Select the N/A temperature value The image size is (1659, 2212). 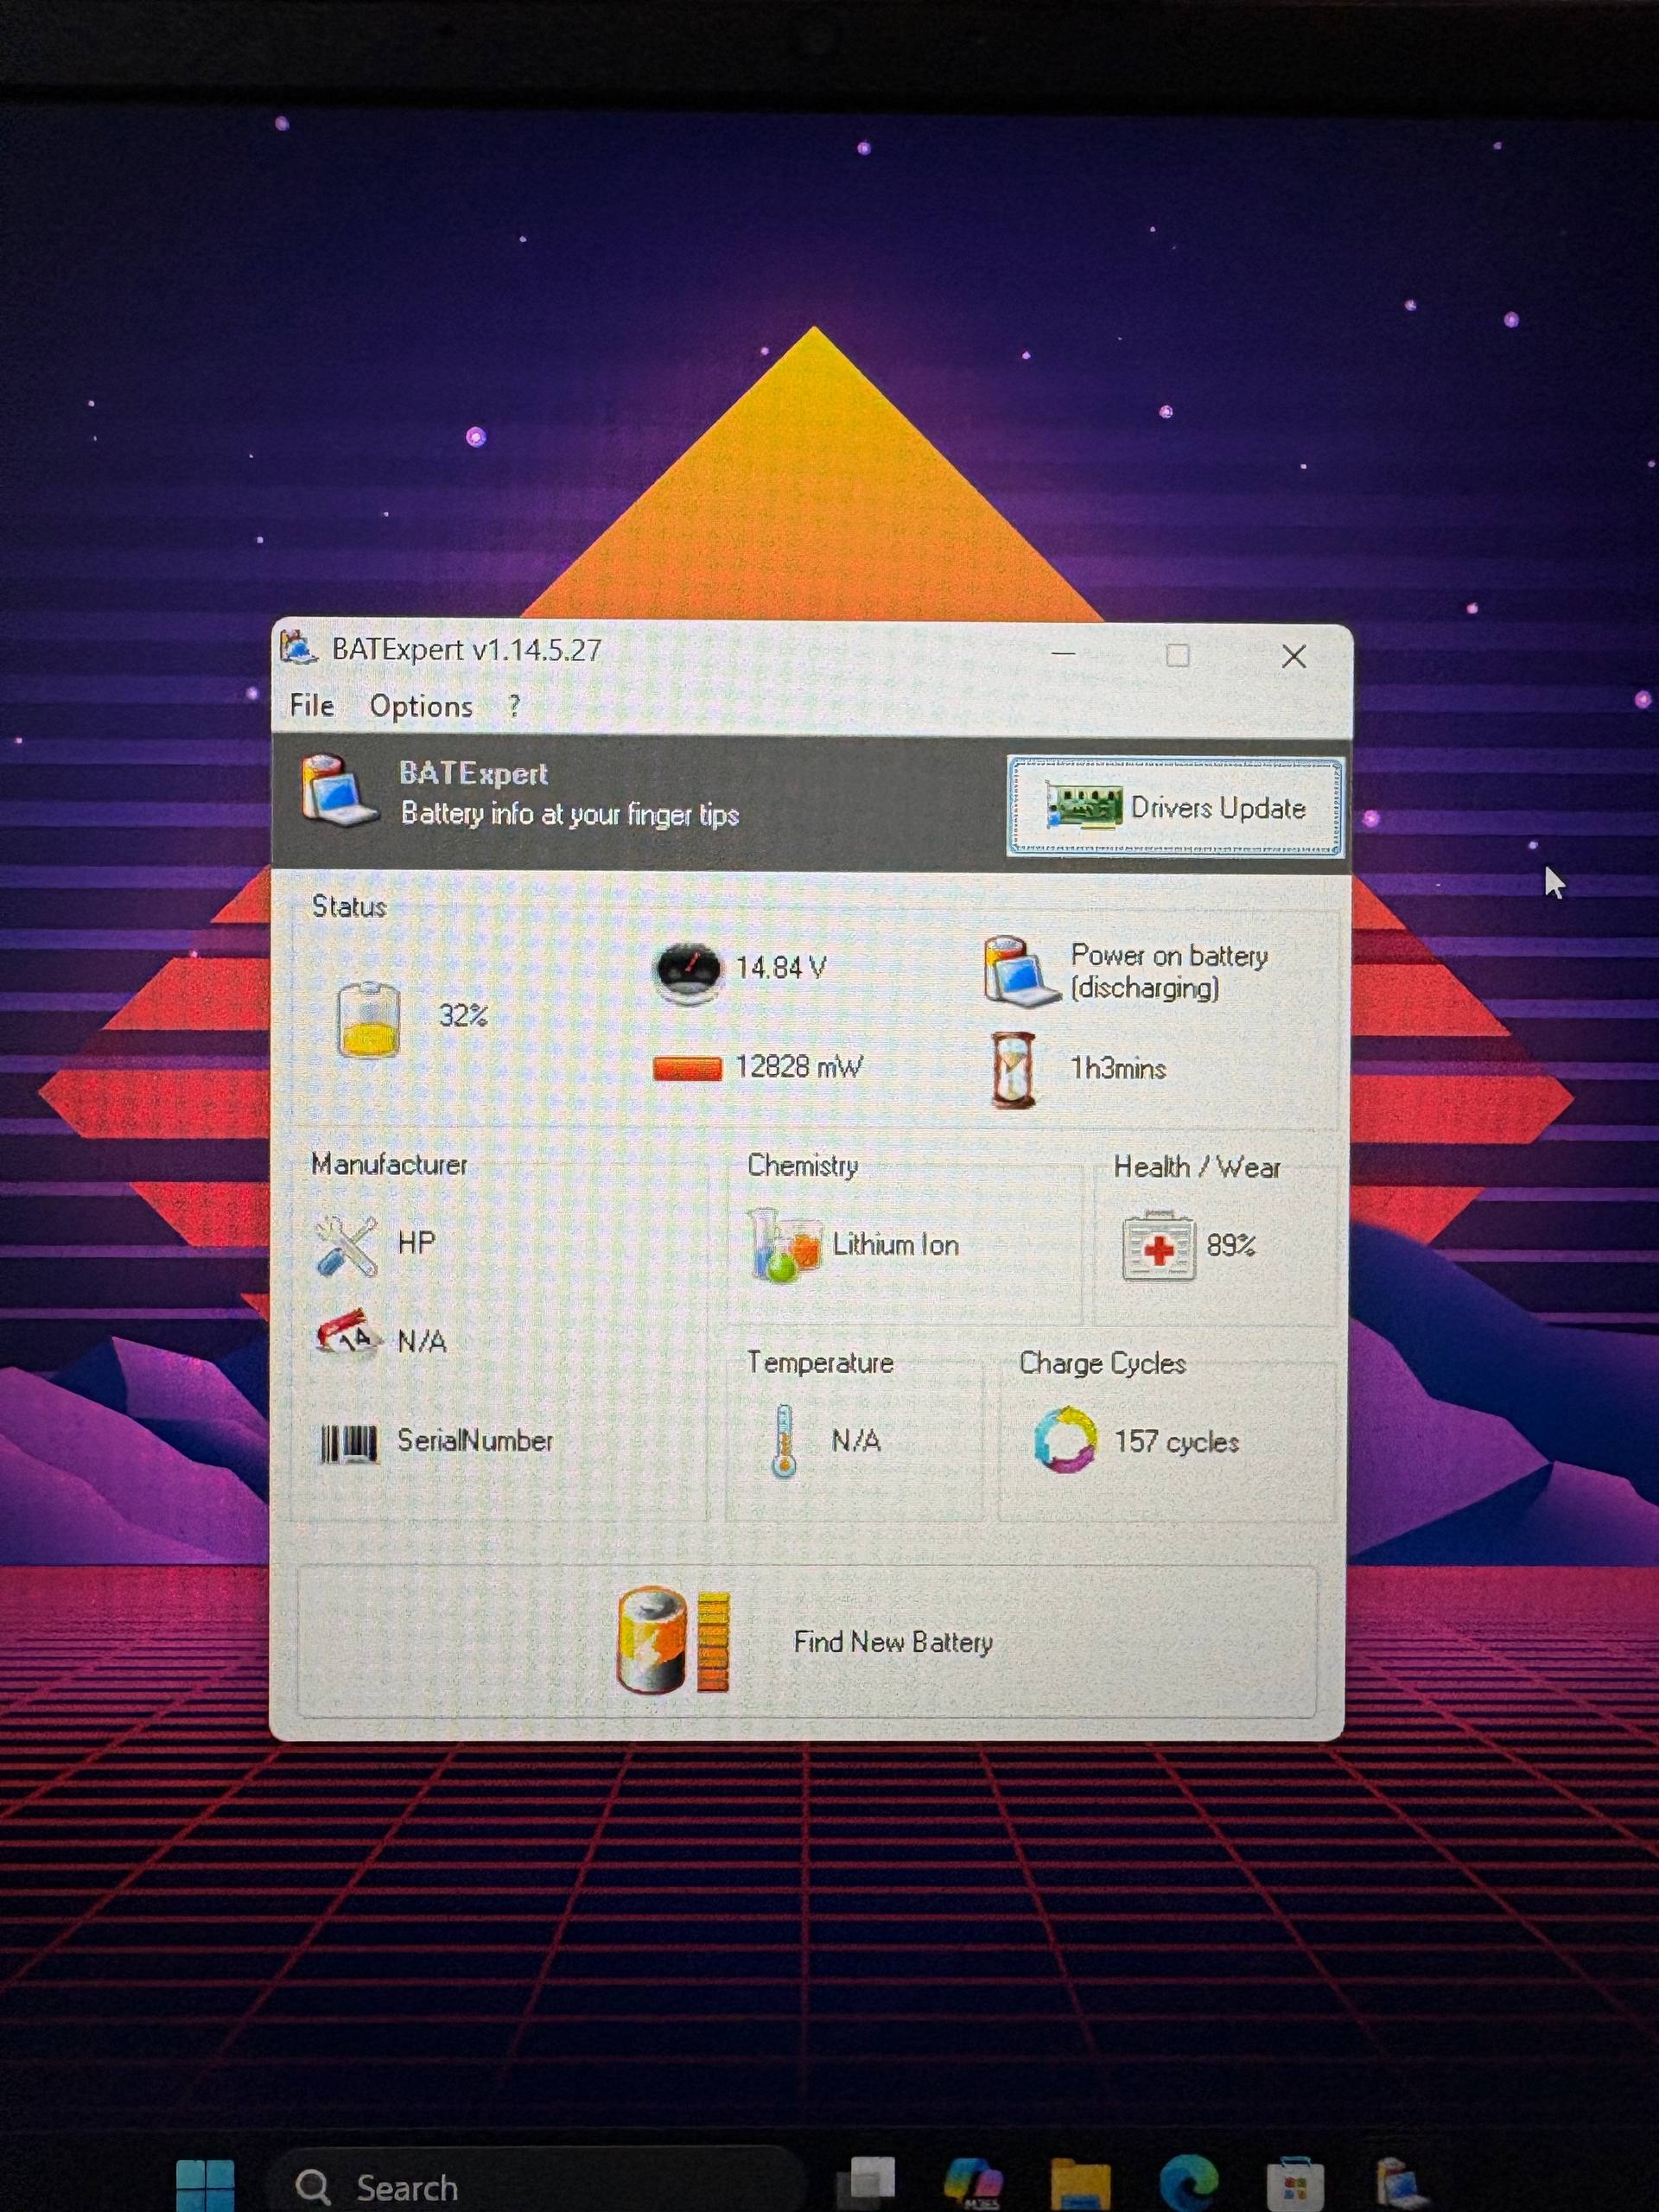pyautogui.click(x=856, y=1441)
